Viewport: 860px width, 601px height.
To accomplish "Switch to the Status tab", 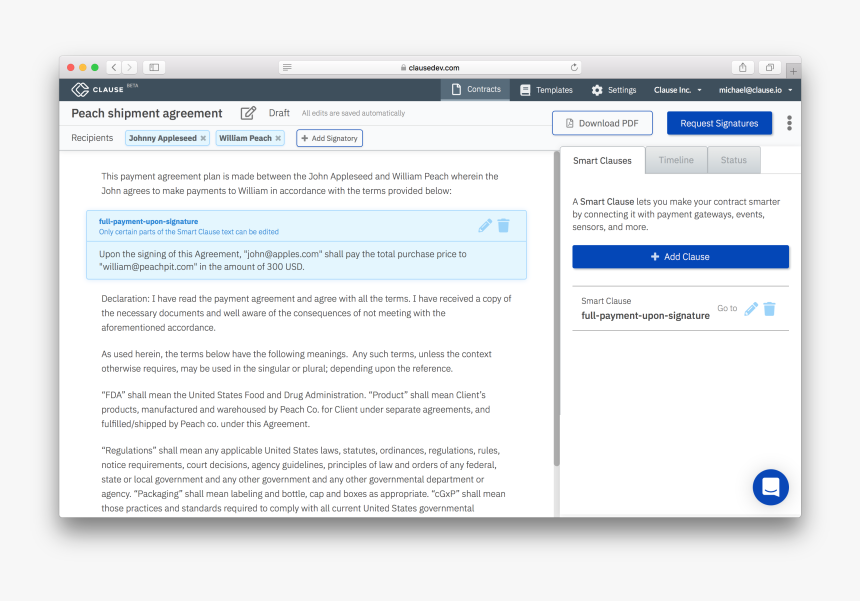I will click(x=734, y=160).
